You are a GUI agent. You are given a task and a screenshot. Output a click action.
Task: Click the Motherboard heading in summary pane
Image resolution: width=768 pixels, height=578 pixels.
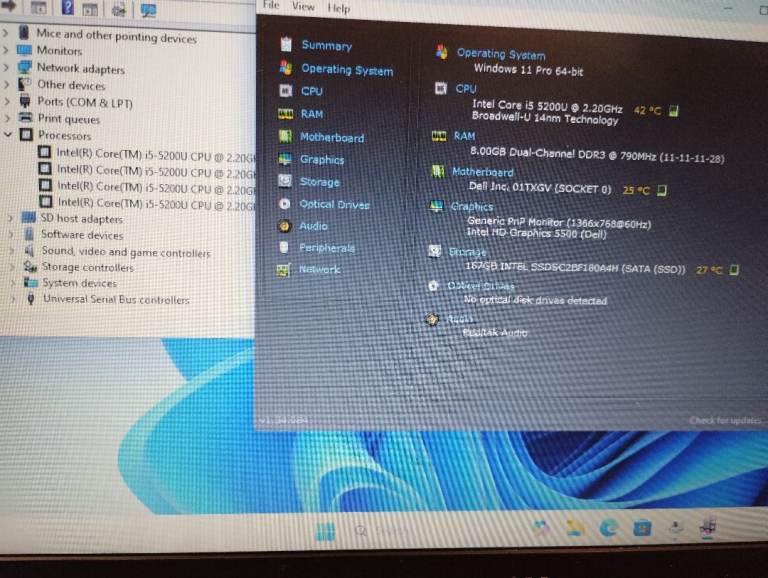pyautogui.click(x=482, y=172)
